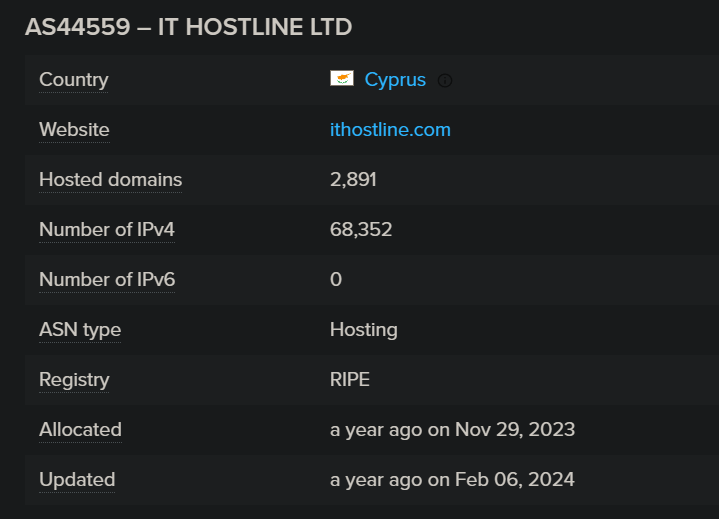
Task: Select the IPv6 count value 0
Action: coord(336,280)
